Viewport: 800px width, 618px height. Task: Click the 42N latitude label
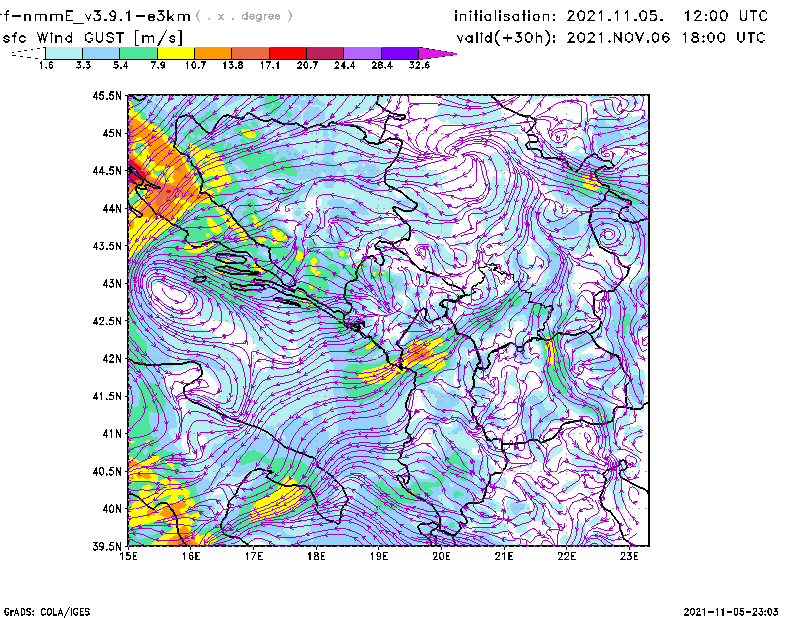112,359
